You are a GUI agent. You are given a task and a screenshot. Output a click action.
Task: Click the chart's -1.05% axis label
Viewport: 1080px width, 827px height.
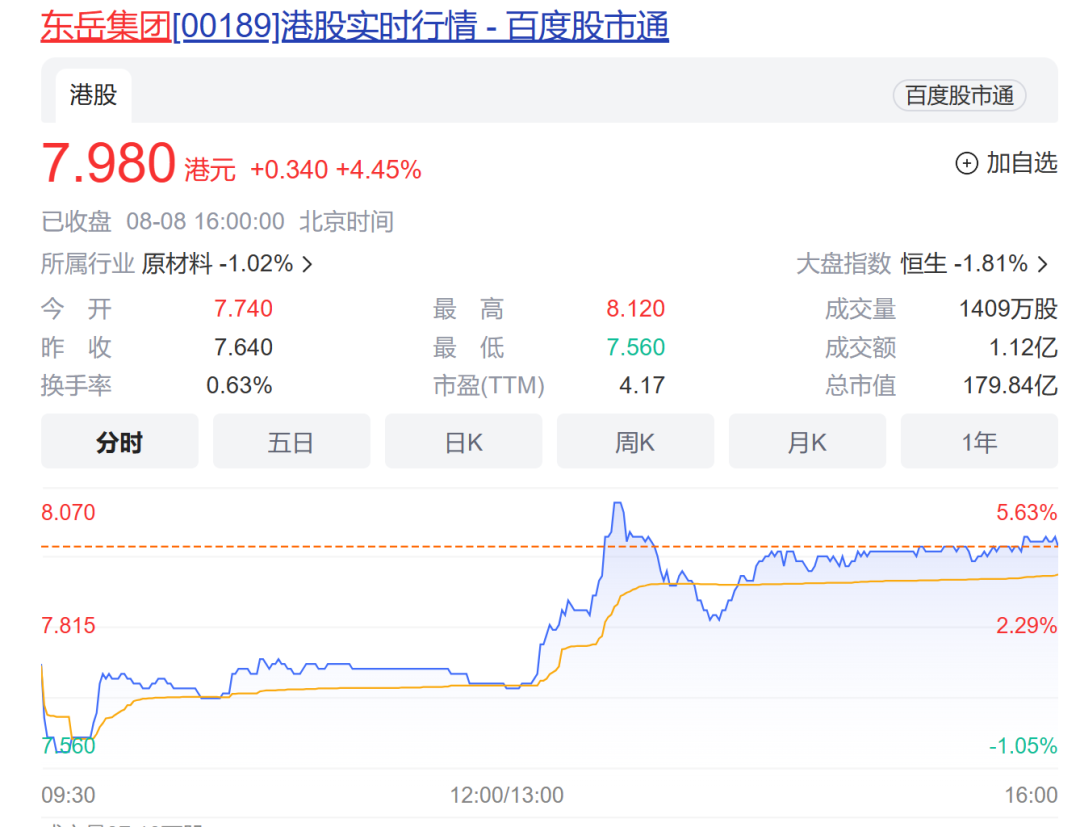pos(1023,745)
